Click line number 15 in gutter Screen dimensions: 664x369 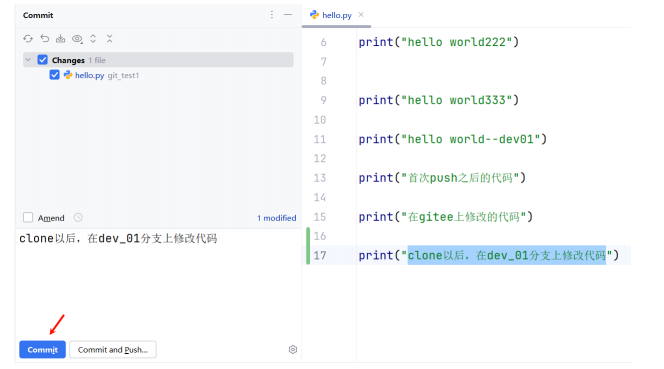pos(320,217)
